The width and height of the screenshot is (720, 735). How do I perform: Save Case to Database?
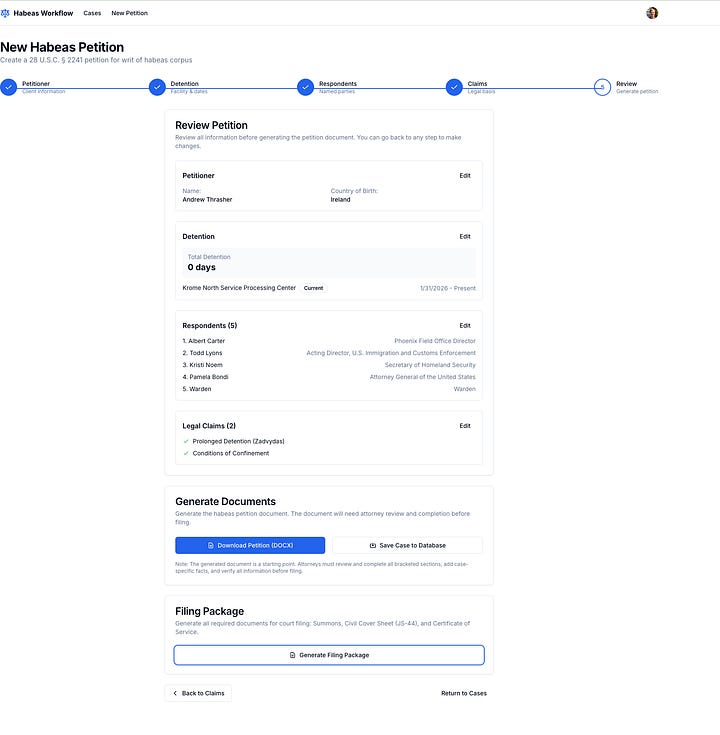coord(407,545)
